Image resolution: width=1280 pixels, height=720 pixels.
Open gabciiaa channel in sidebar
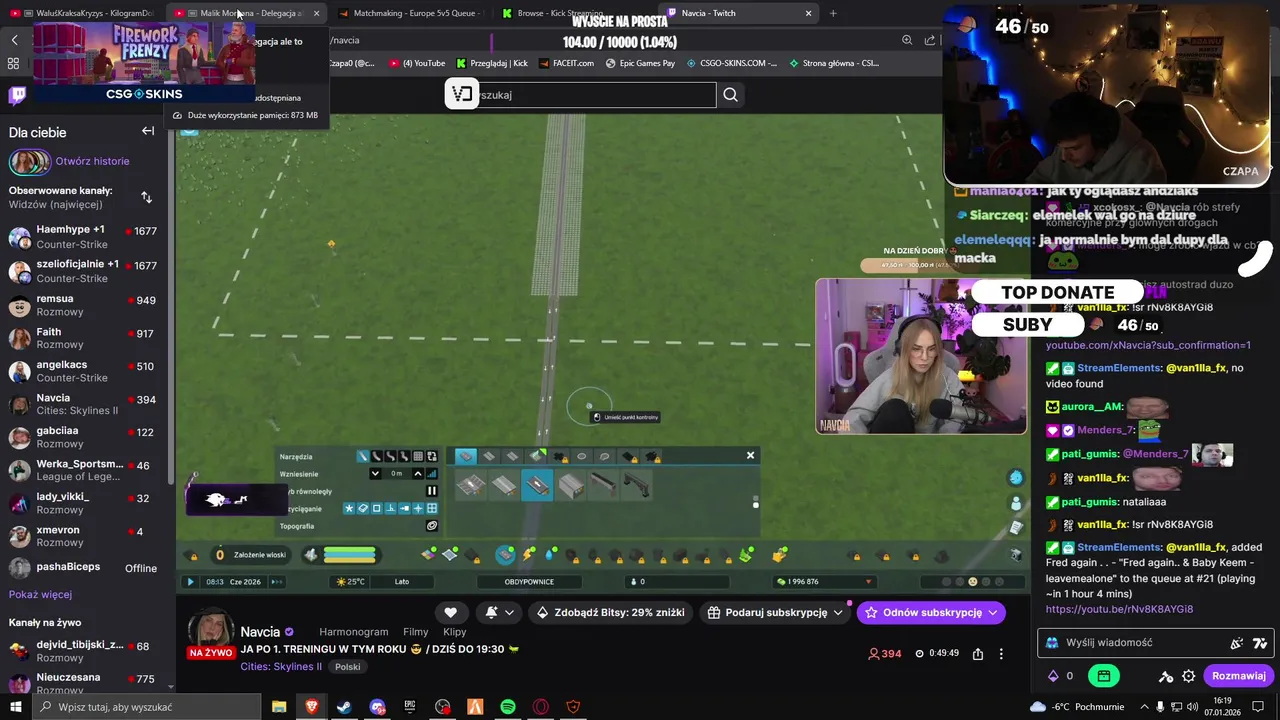83,437
